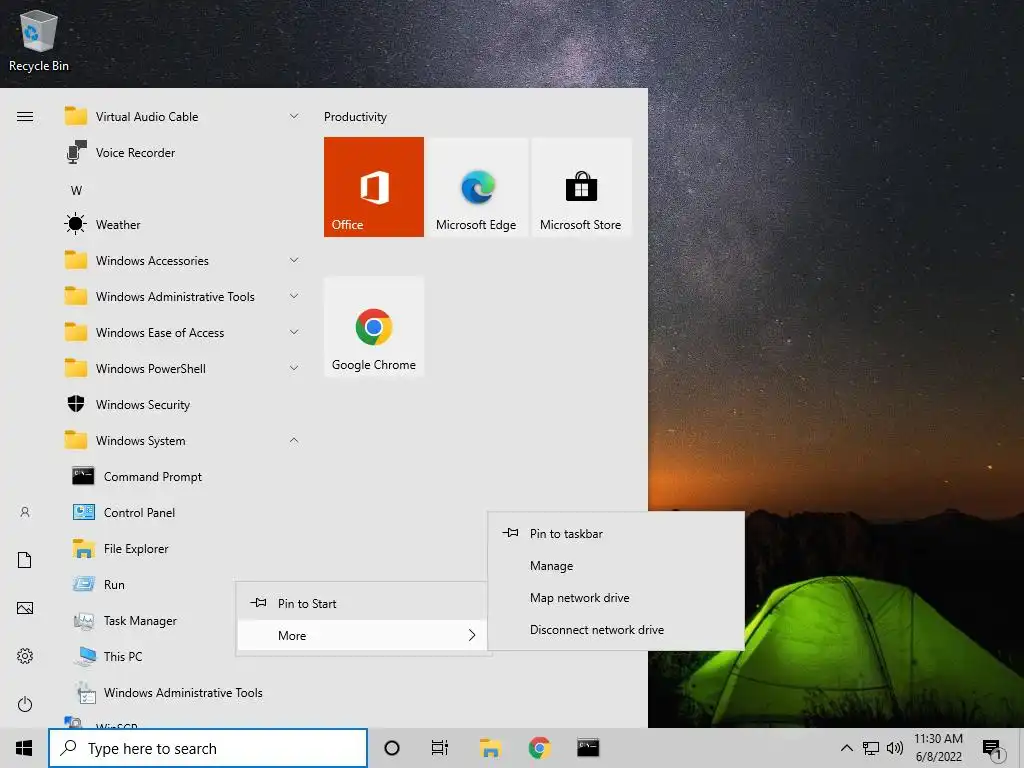Click the Power icon in Start sidebar
The height and width of the screenshot is (768, 1024).
tap(25, 704)
